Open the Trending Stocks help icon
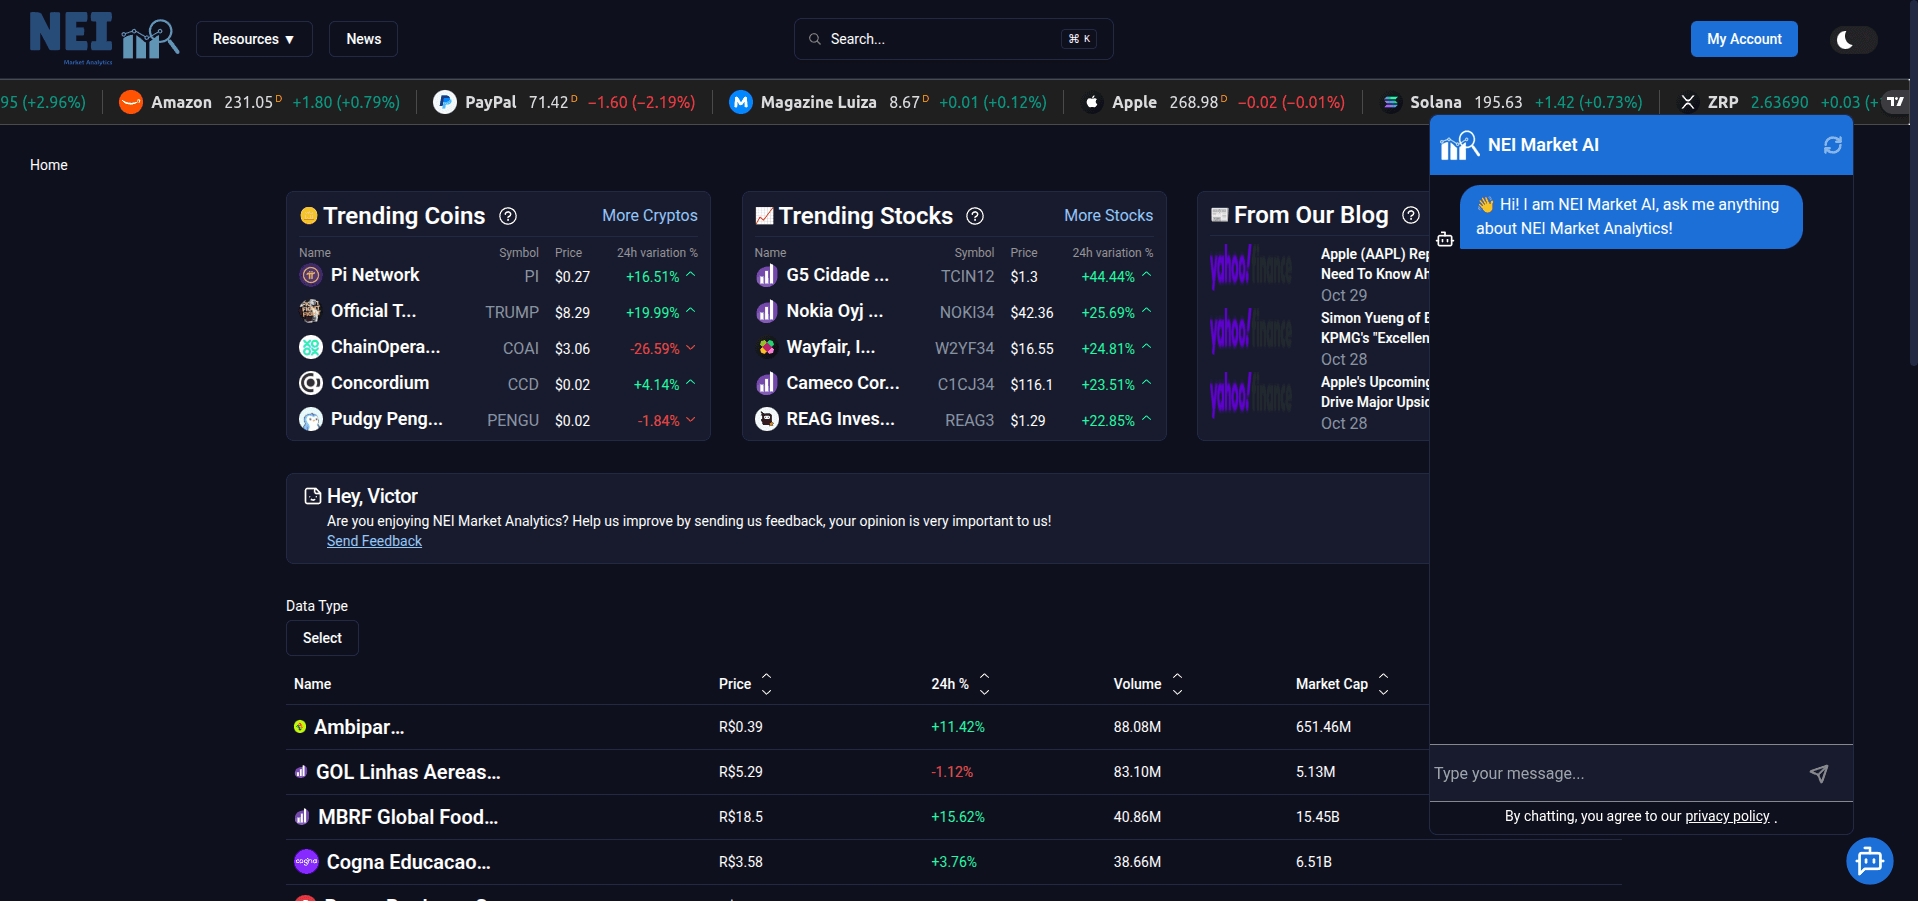 coord(975,216)
